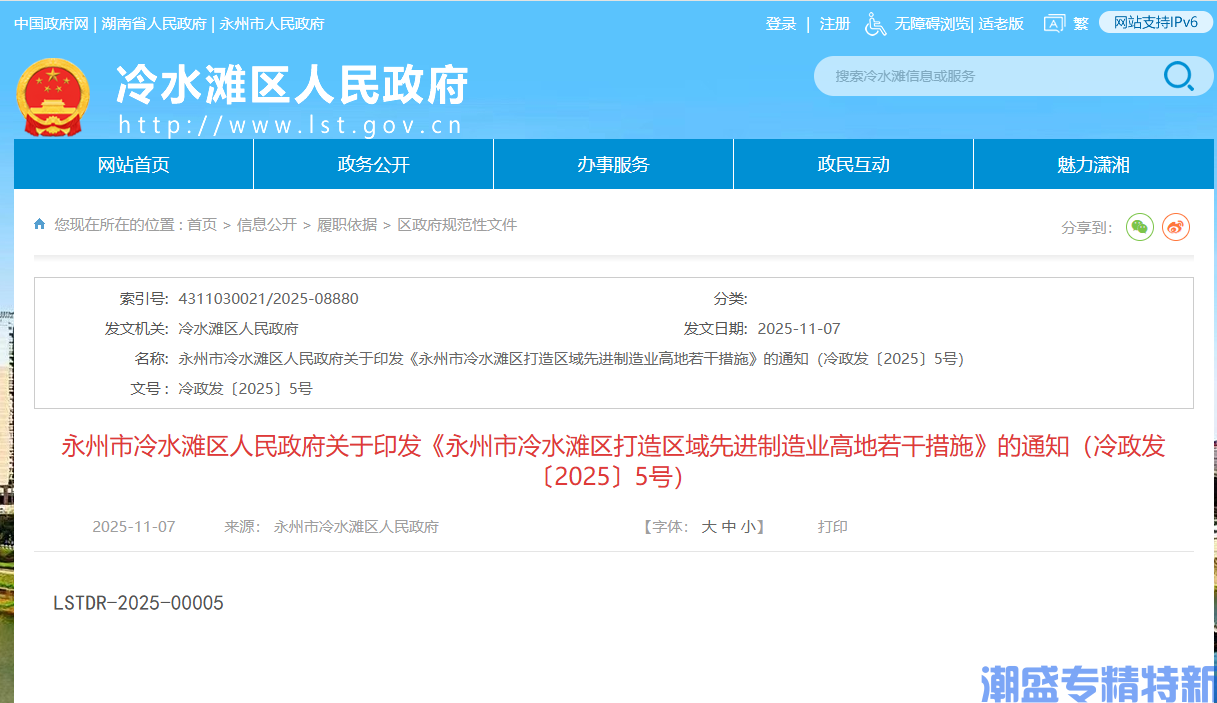Click the 注册 registration link

pyautogui.click(x=834, y=22)
